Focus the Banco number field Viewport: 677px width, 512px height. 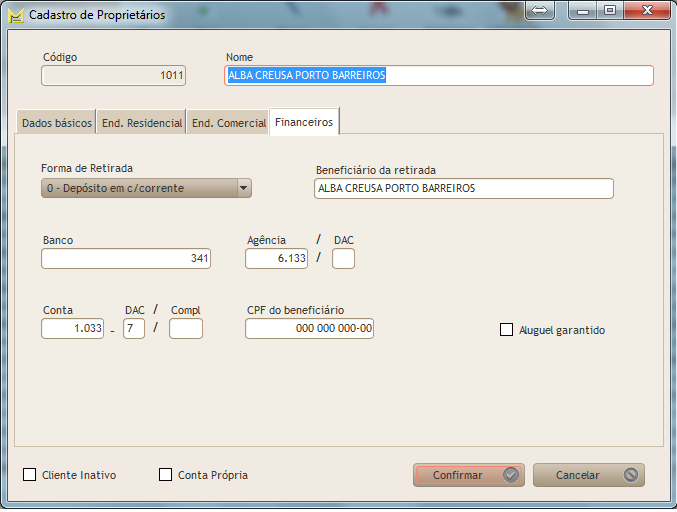coord(126,259)
